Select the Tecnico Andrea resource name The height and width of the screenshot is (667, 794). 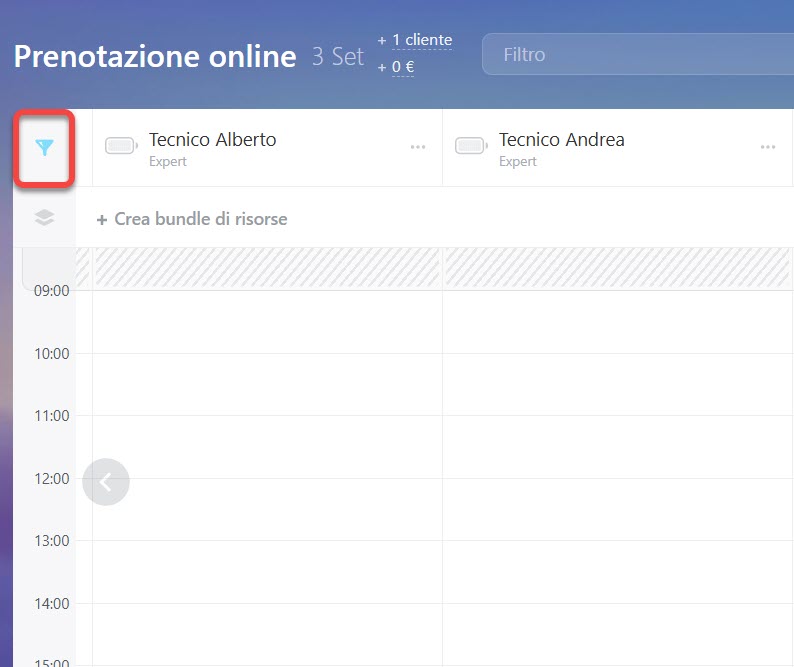(561, 140)
